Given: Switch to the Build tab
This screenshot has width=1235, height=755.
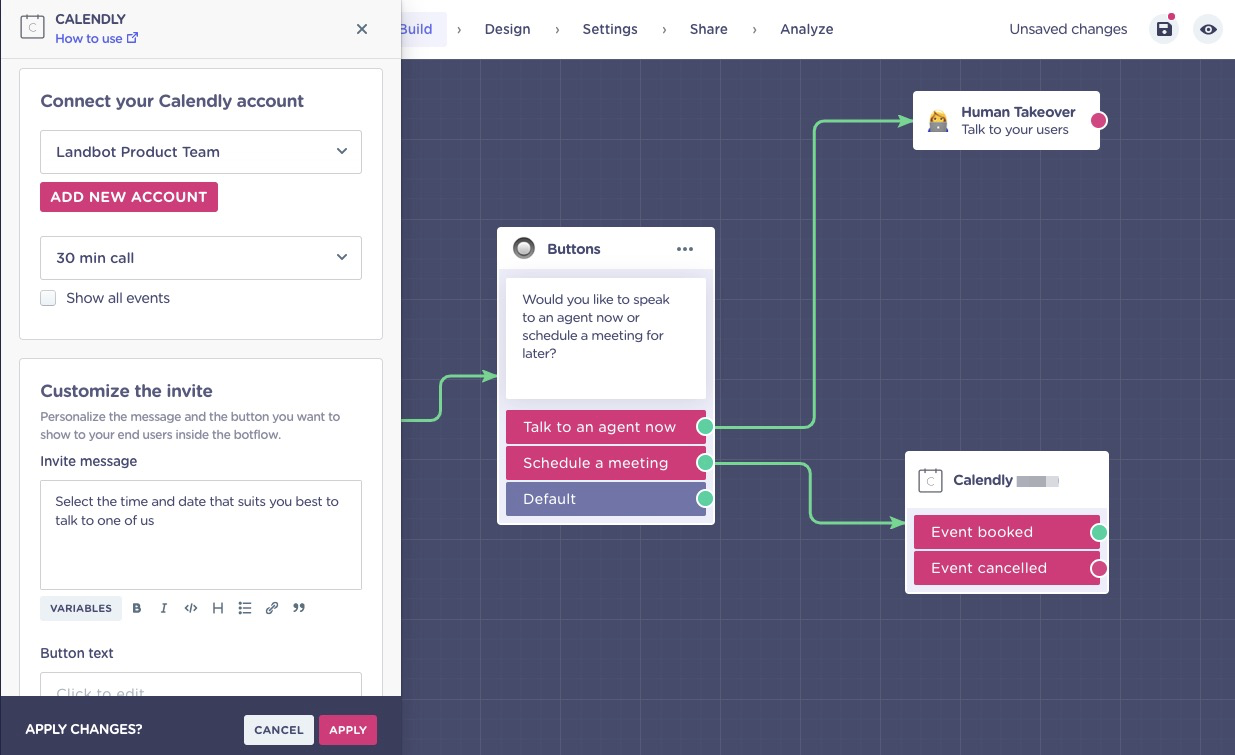Looking at the screenshot, I should point(416,29).
